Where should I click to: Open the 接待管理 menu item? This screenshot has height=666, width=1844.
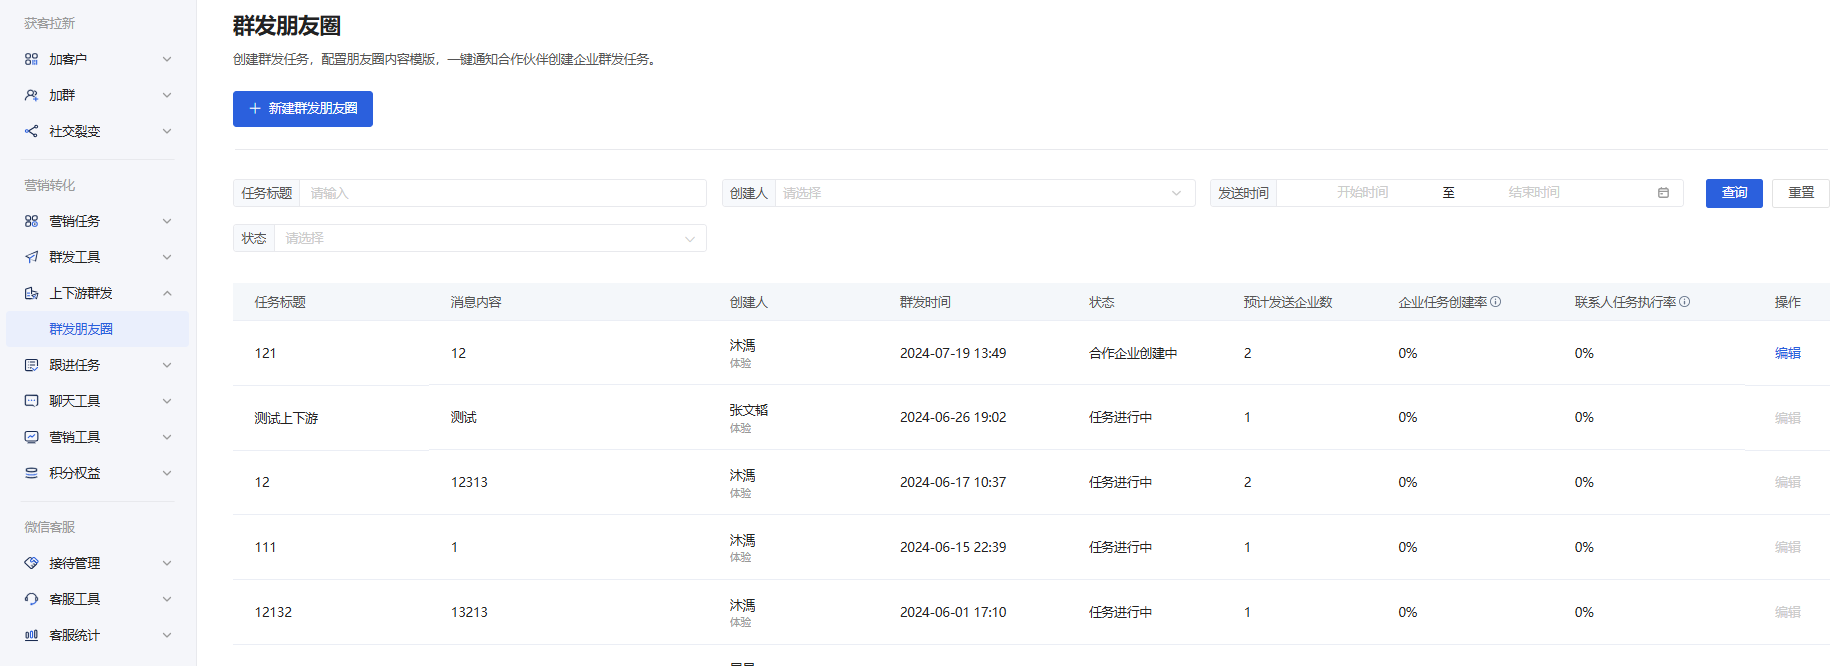click(x=97, y=563)
